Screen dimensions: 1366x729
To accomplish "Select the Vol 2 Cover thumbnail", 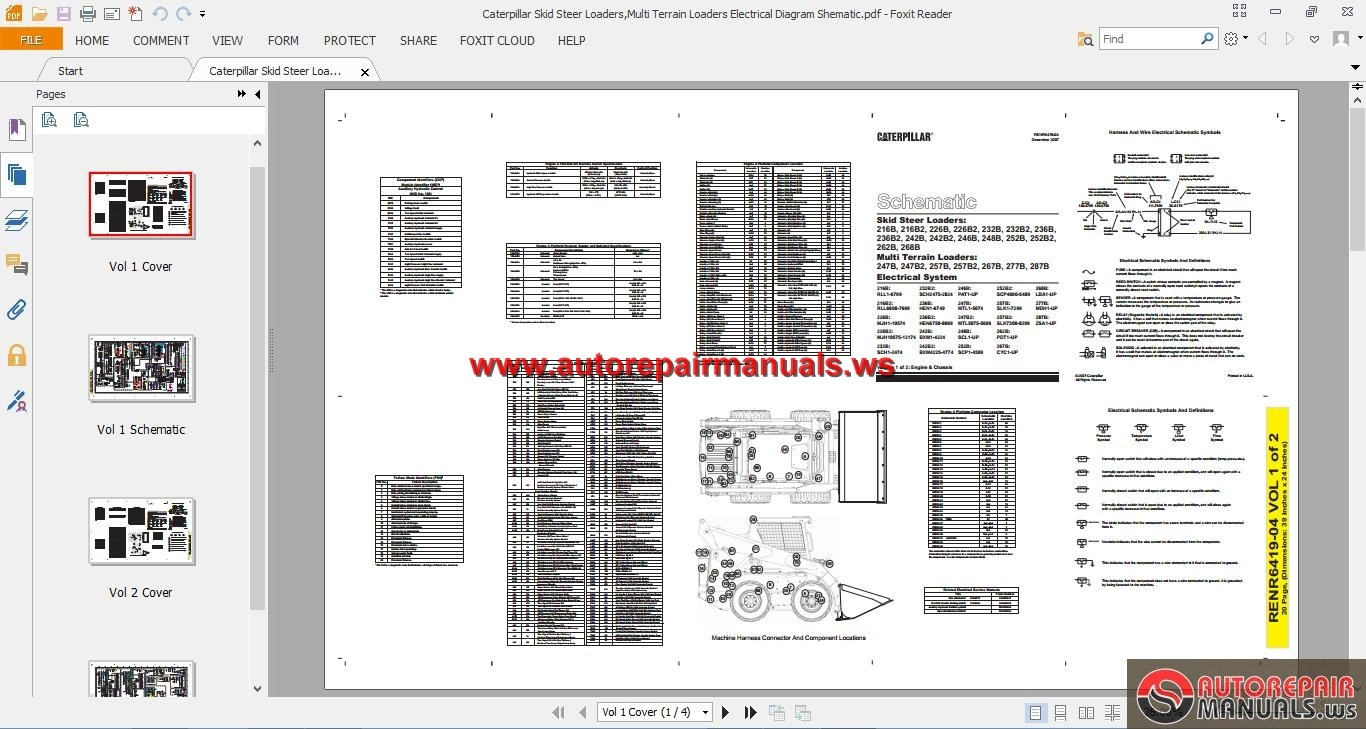I will point(141,531).
